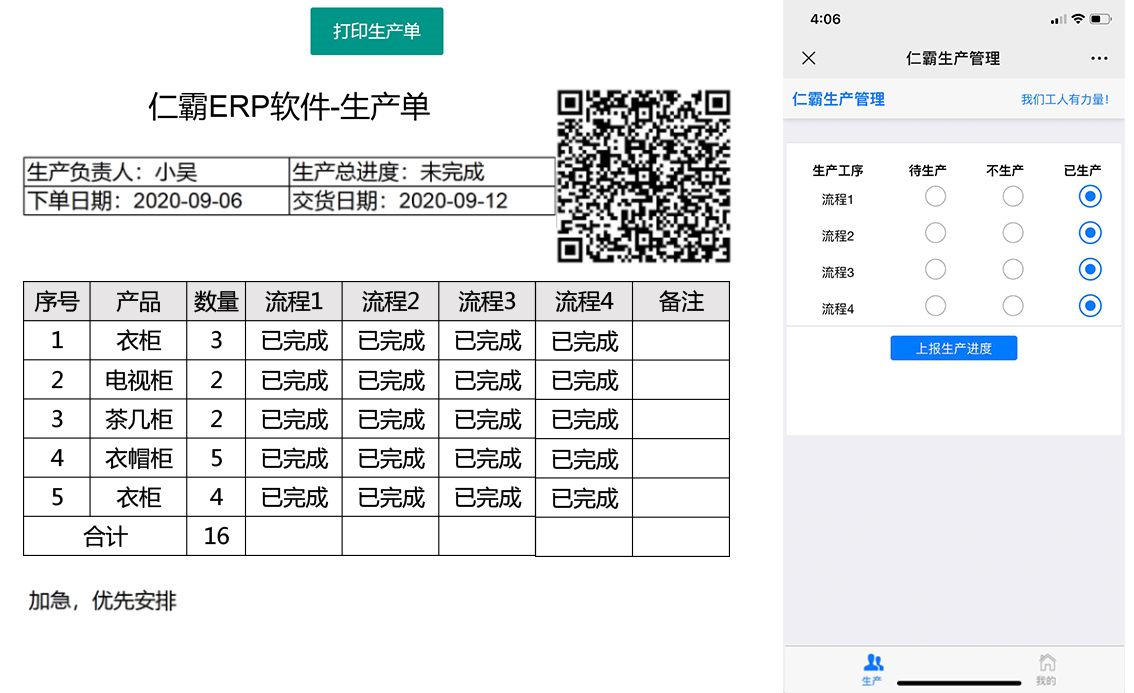Screen dimensions: 1134x693
Task: Click the 流程1 table column header
Action: 294,301
